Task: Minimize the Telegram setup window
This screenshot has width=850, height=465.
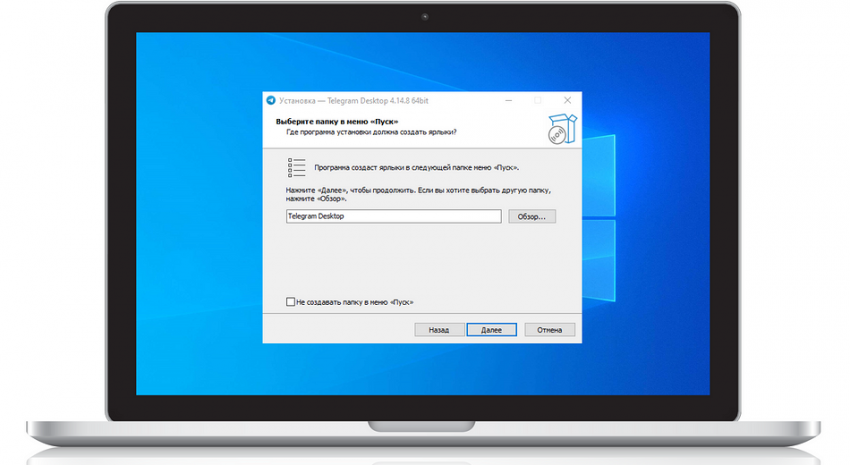Action: tap(508, 100)
